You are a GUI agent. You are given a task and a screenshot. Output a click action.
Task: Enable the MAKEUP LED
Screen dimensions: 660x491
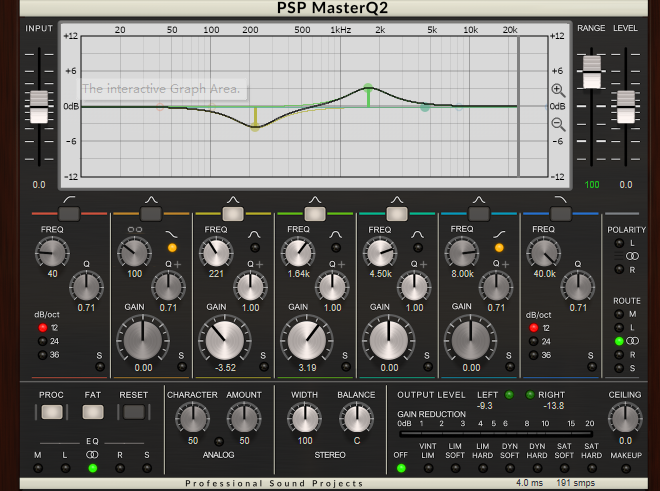click(x=626, y=468)
